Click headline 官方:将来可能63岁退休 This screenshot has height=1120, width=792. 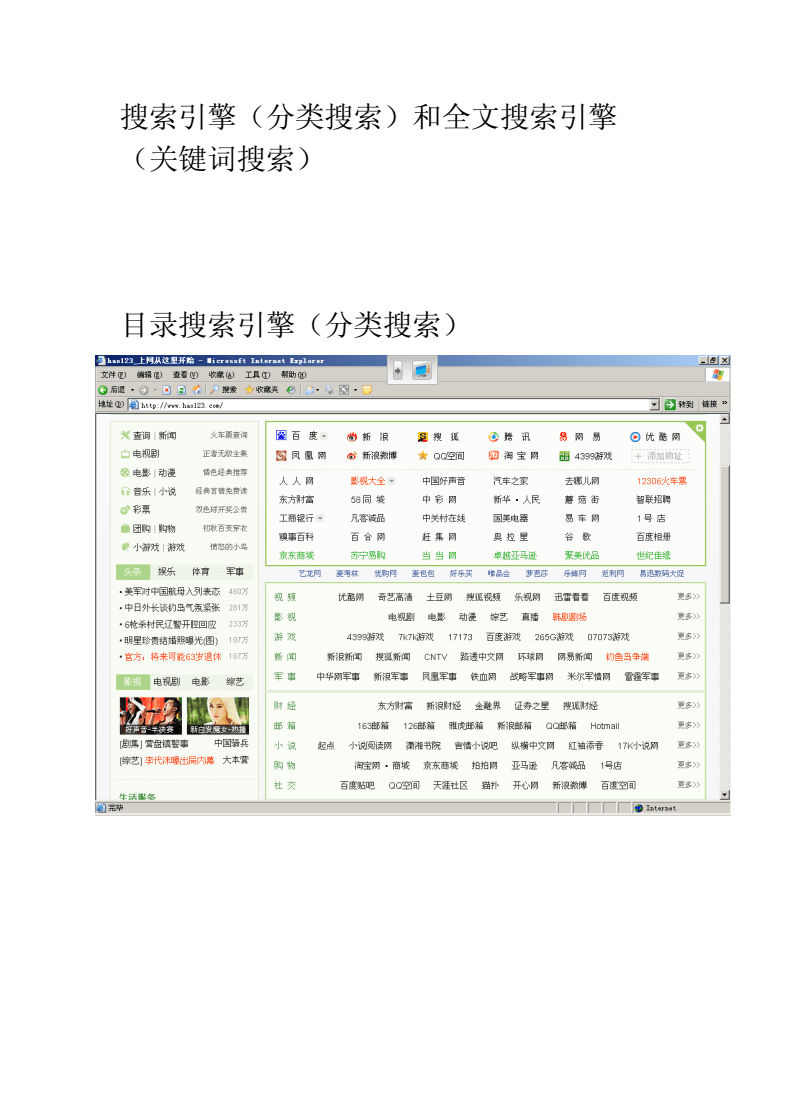pos(172,657)
